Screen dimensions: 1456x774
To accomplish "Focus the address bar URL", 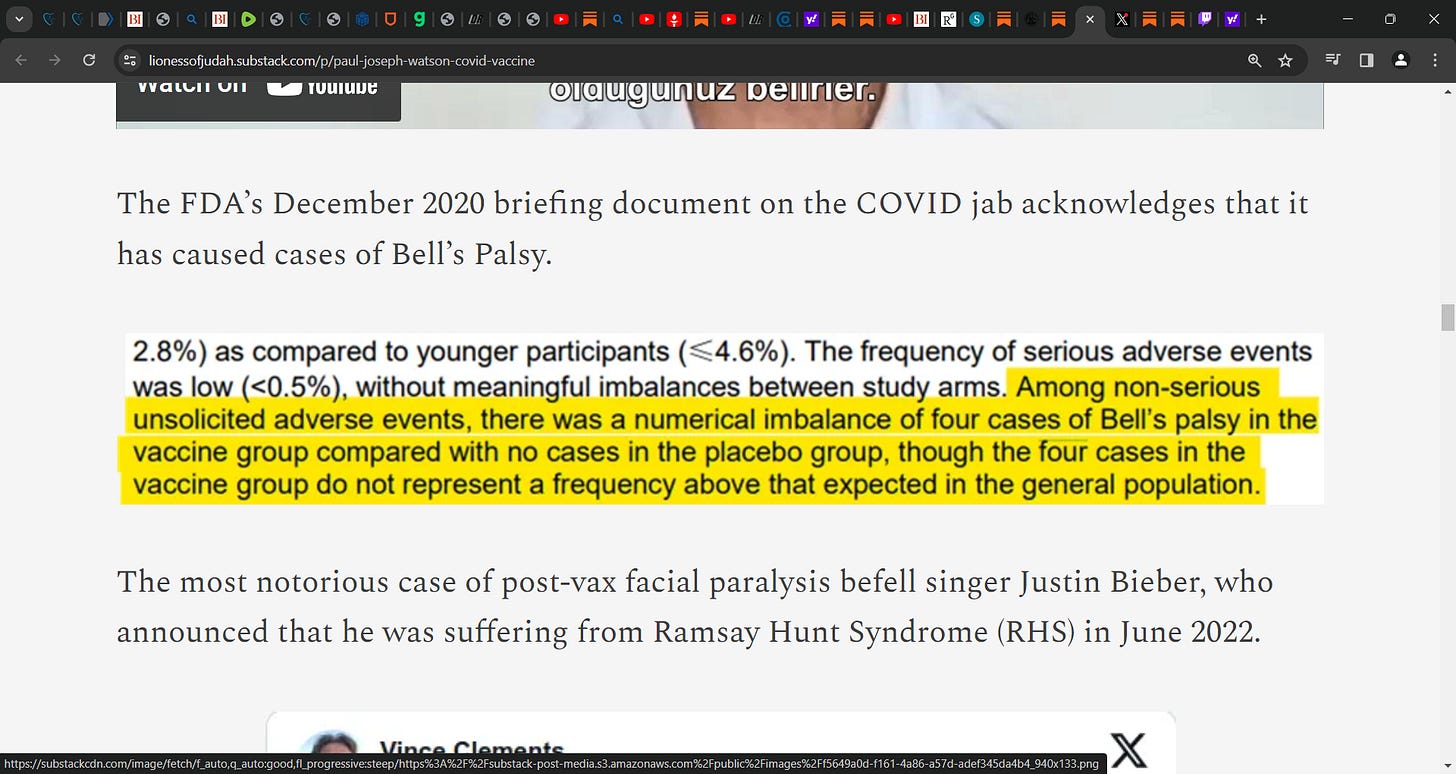I will click(342, 61).
